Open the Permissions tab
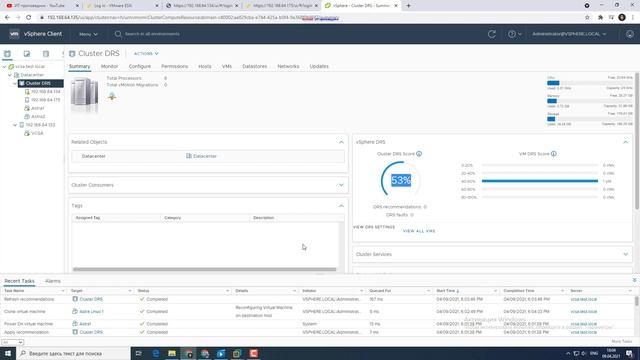The image size is (640, 360). click(174, 66)
